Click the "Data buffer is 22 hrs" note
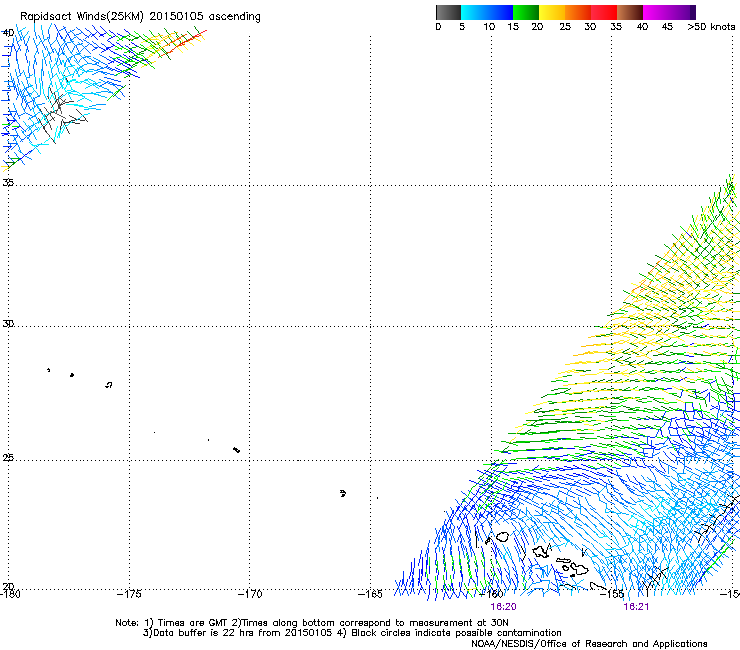Image resolution: width=740 pixels, height=650 pixels. tap(206, 633)
